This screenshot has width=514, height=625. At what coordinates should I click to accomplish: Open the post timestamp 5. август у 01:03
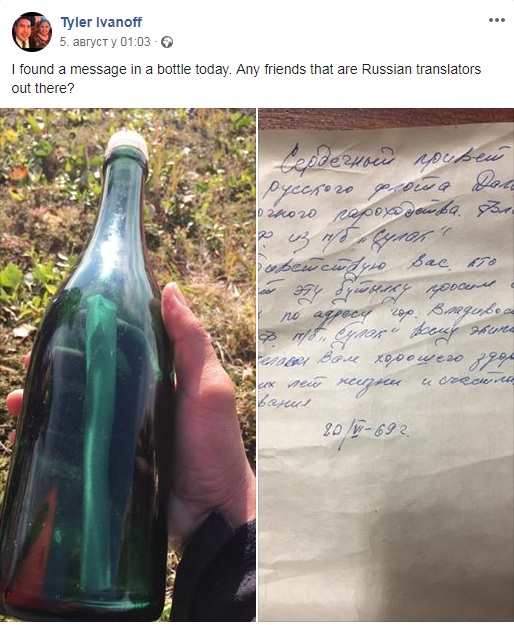tap(105, 42)
